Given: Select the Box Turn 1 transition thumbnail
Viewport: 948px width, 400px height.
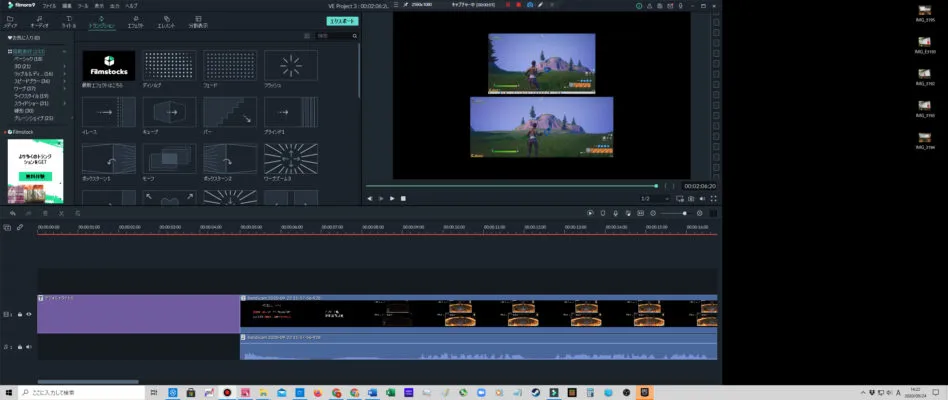Looking at the screenshot, I should coord(109,158).
